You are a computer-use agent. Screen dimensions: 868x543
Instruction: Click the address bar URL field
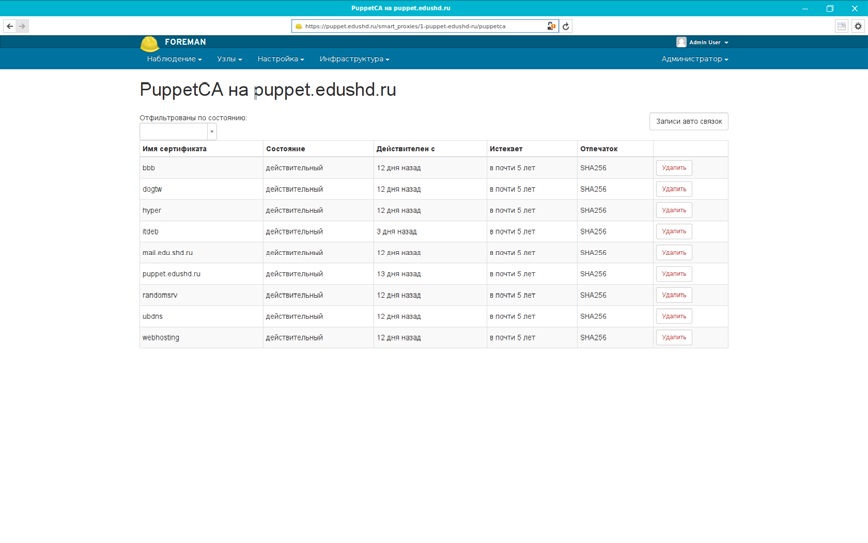pos(423,26)
